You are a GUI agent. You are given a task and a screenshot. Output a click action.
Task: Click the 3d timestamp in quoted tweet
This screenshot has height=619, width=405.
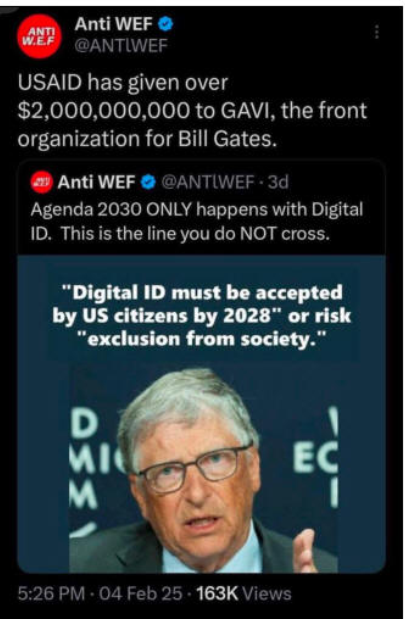(278, 182)
